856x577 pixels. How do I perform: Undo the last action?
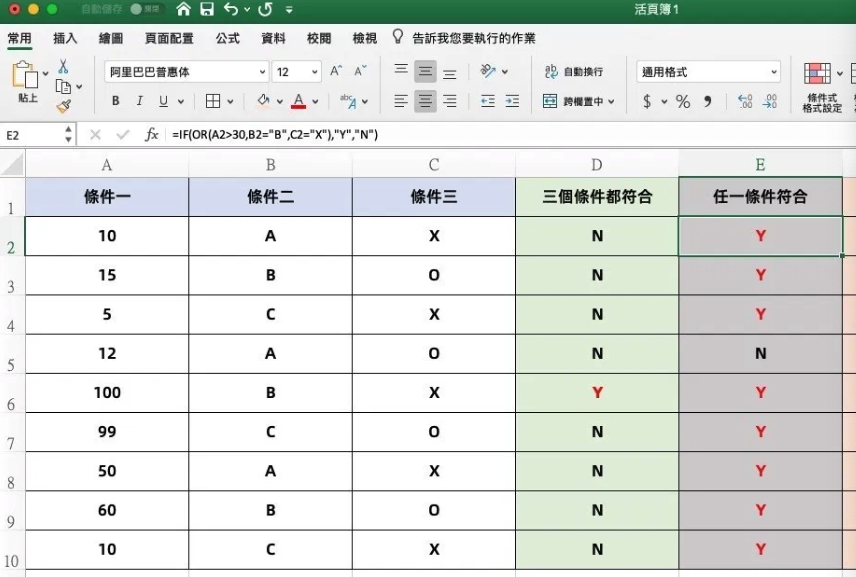click(x=230, y=9)
